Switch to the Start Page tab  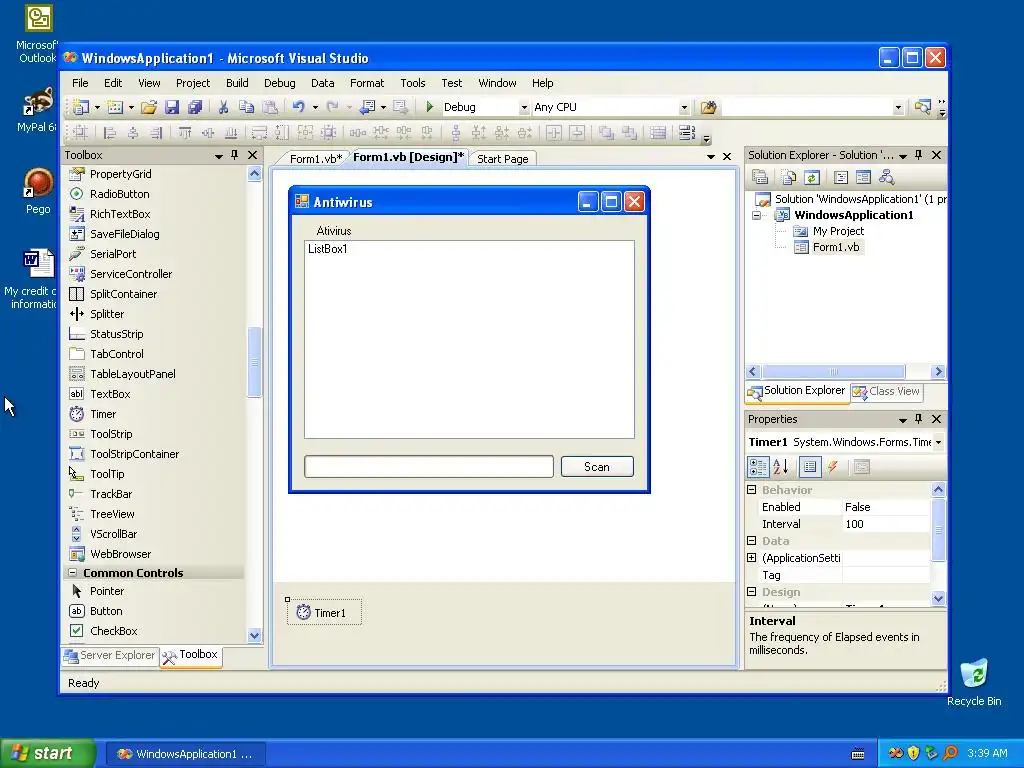point(502,159)
